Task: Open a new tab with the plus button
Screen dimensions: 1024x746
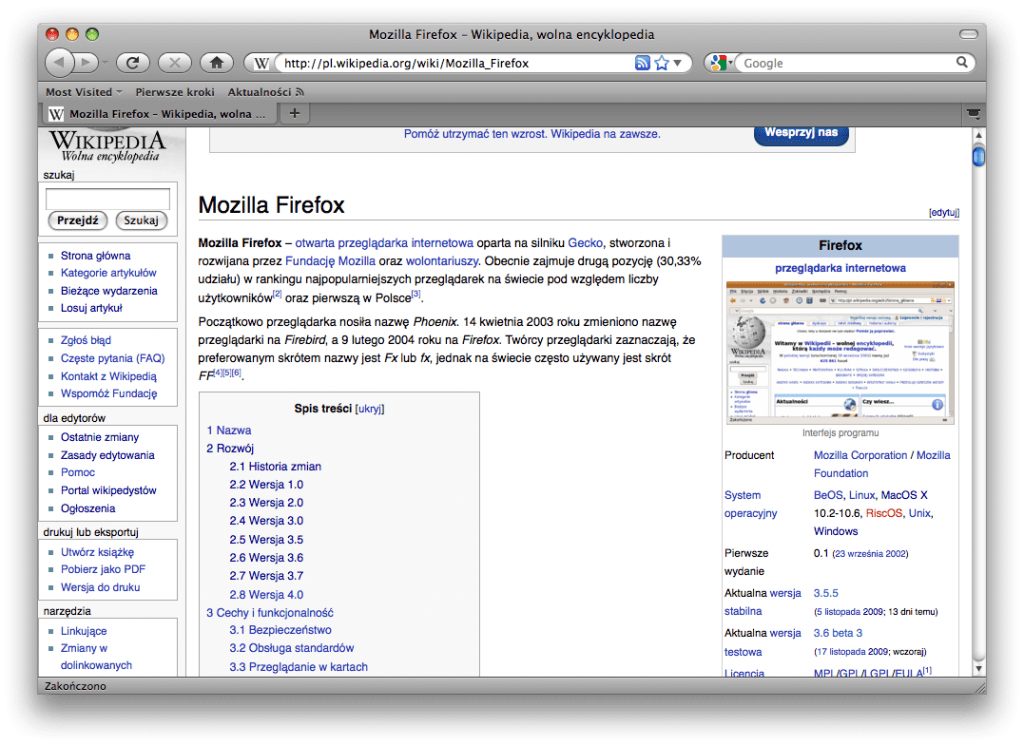Action: tap(295, 114)
